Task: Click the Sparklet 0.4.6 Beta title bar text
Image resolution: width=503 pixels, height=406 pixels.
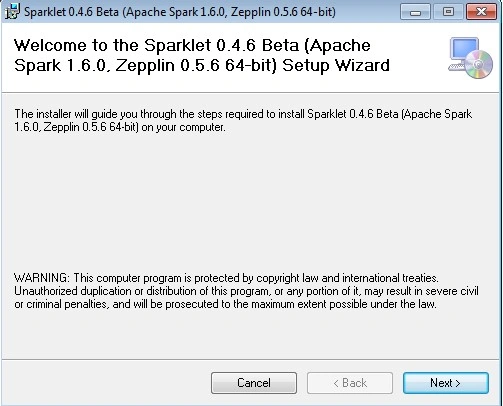Action: [x=180, y=12]
